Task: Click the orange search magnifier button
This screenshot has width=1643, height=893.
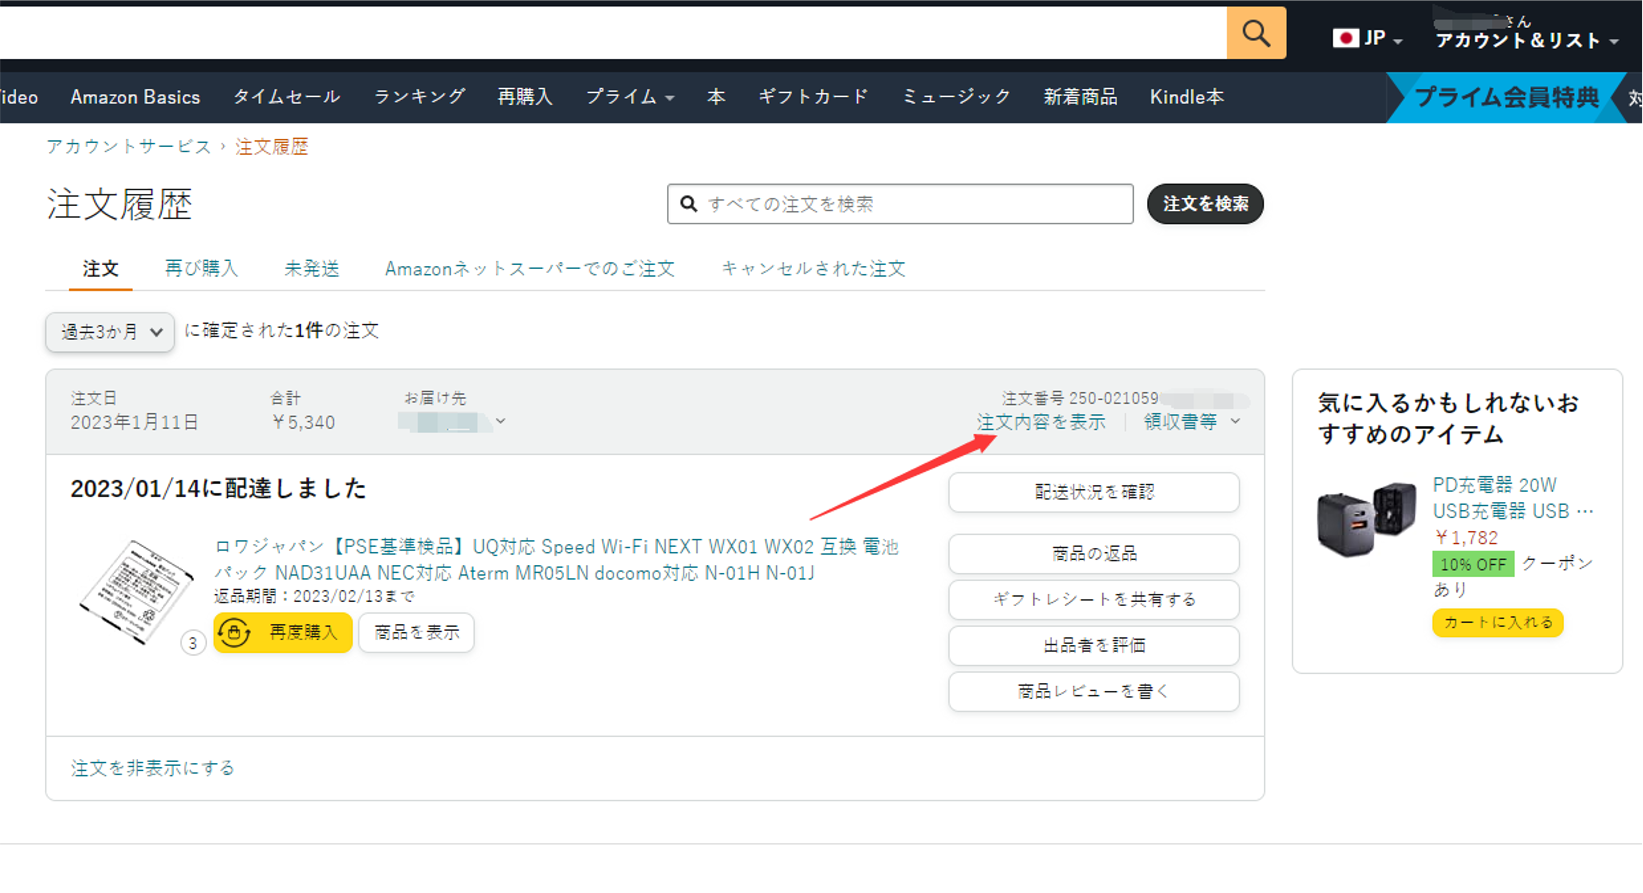Action: pyautogui.click(x=1256, y=33)
